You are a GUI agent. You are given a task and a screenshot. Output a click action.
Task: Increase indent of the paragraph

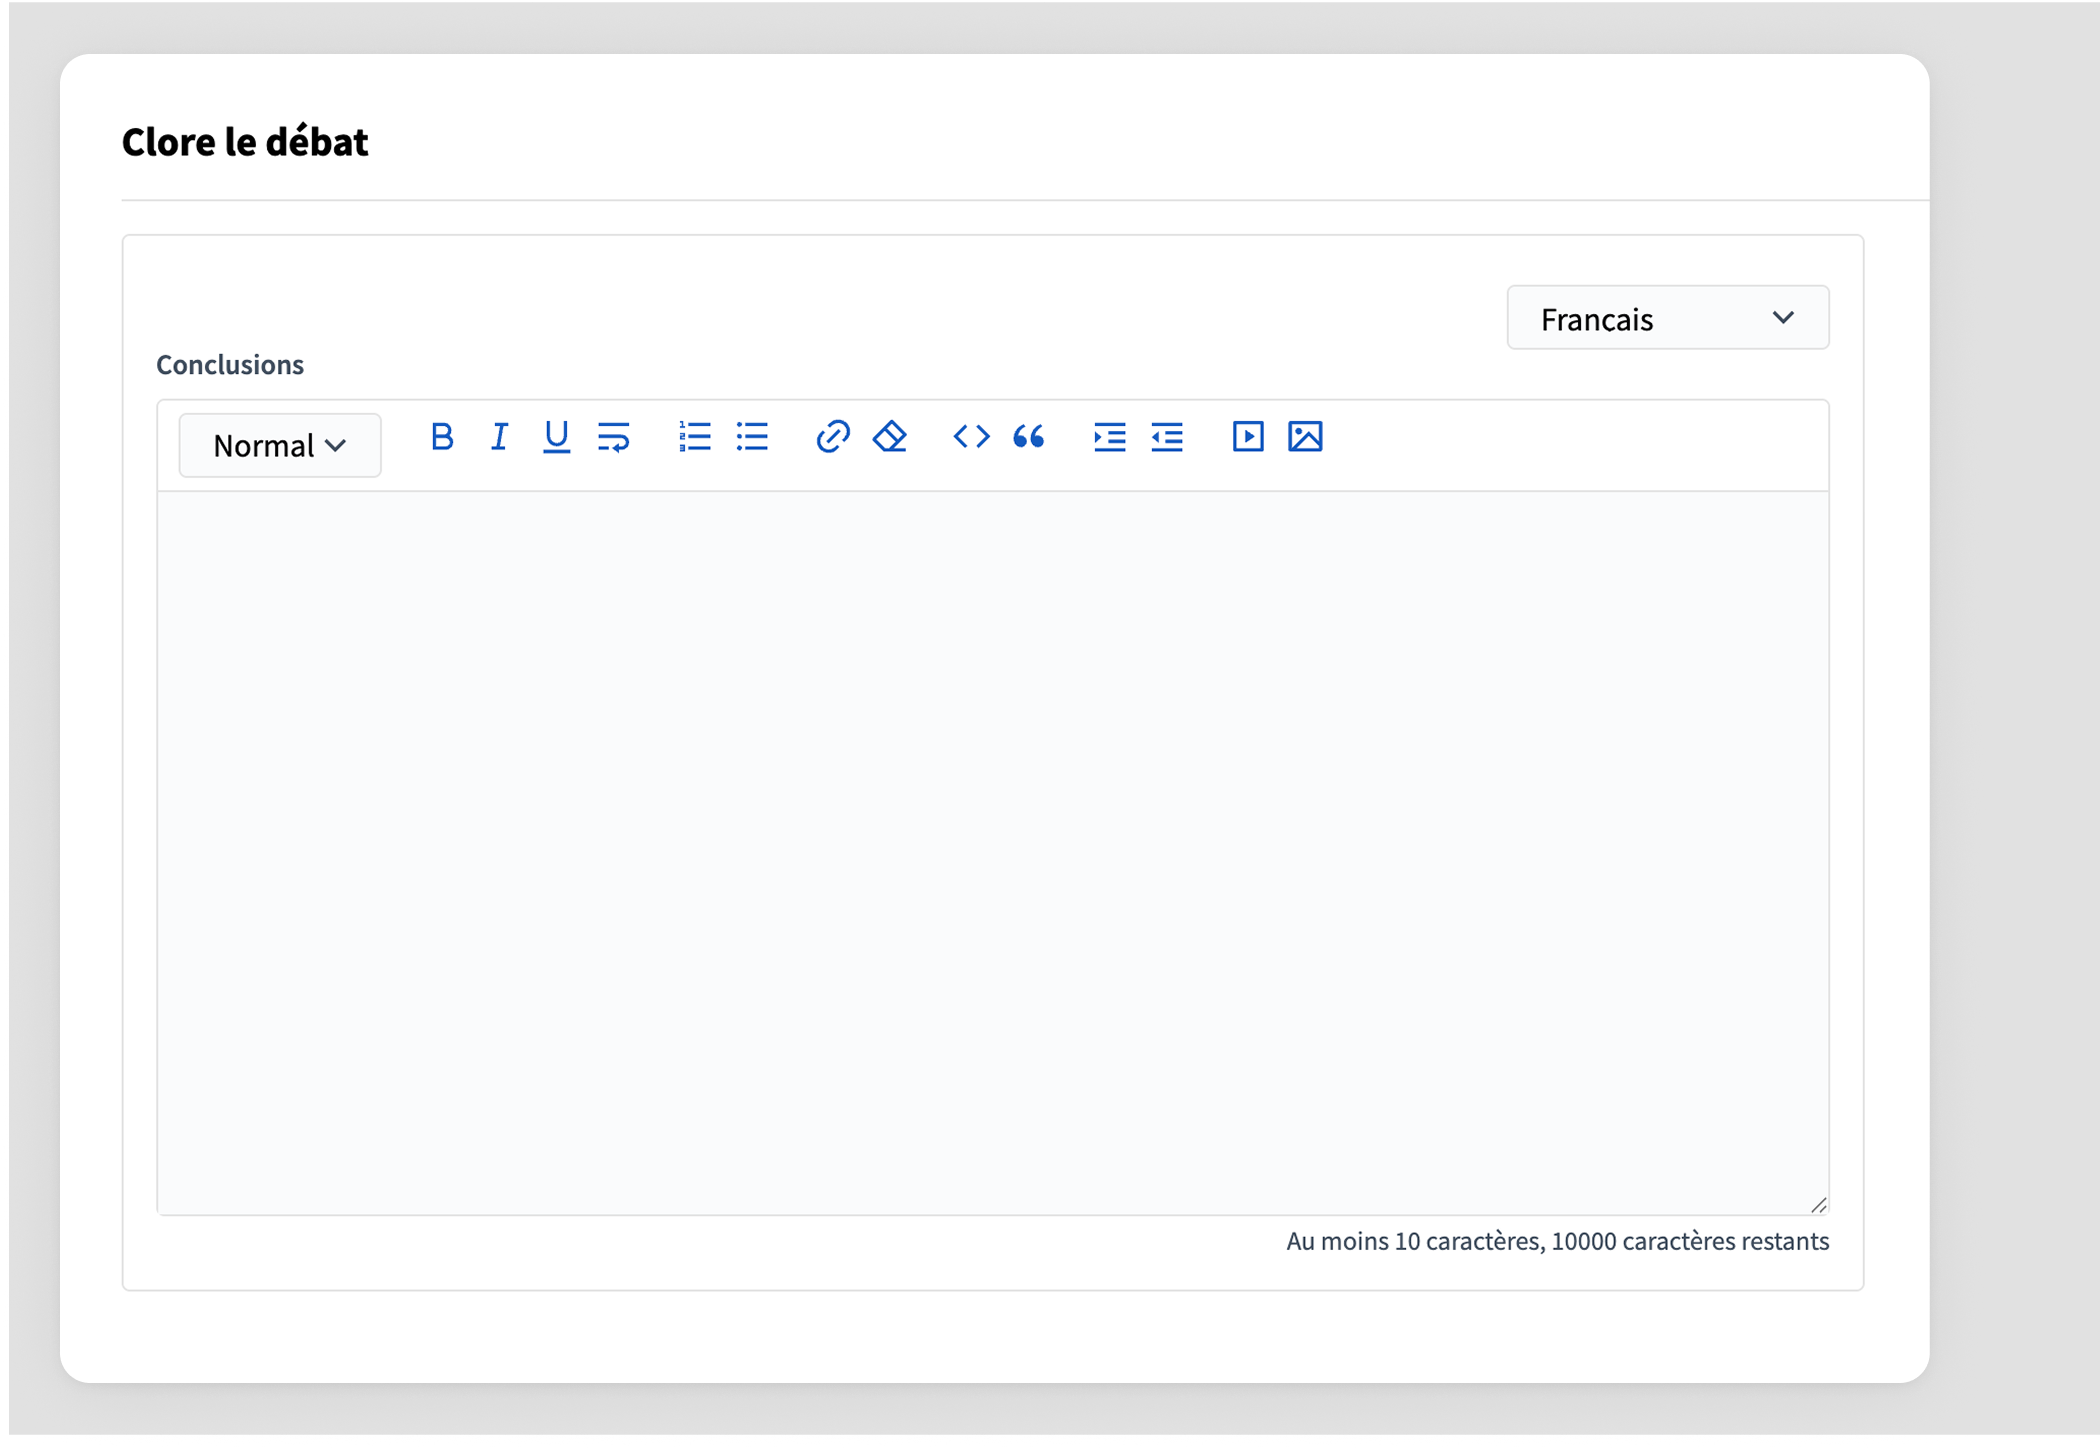click(1109, 437)
